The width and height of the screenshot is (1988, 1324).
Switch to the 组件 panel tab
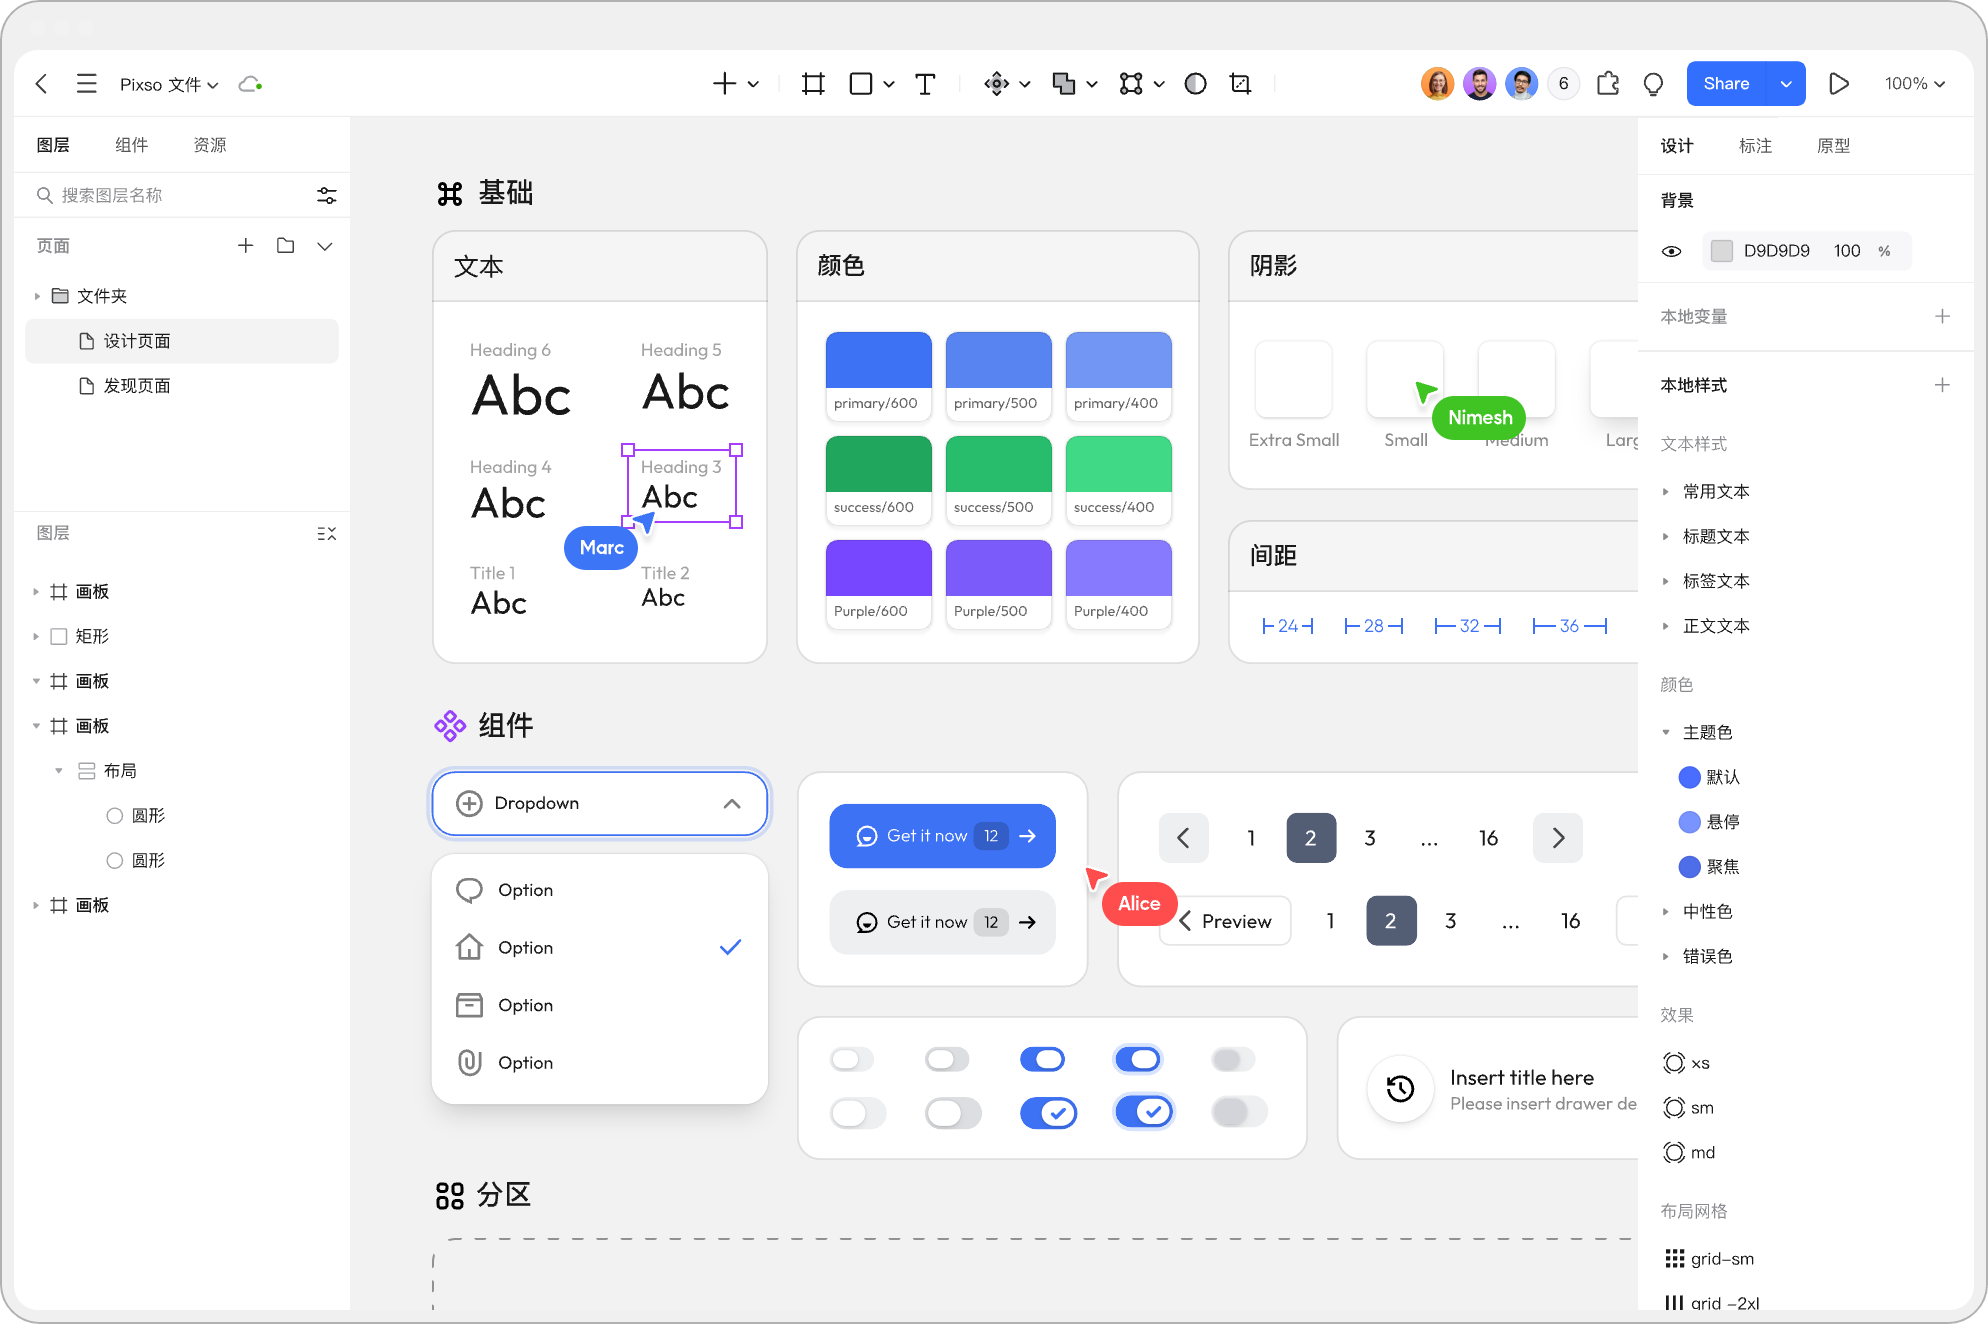131,144
